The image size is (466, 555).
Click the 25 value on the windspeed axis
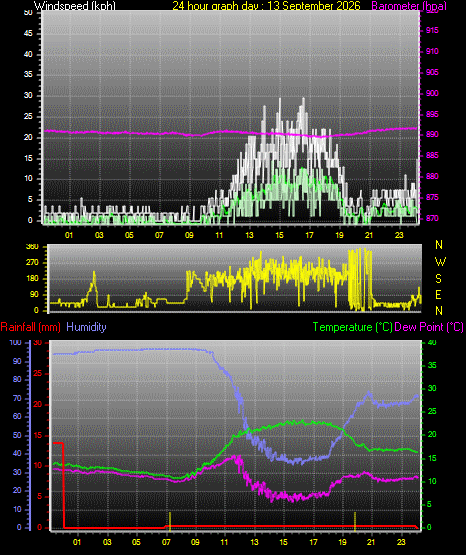pyautogui.click(x=28, y=116)
